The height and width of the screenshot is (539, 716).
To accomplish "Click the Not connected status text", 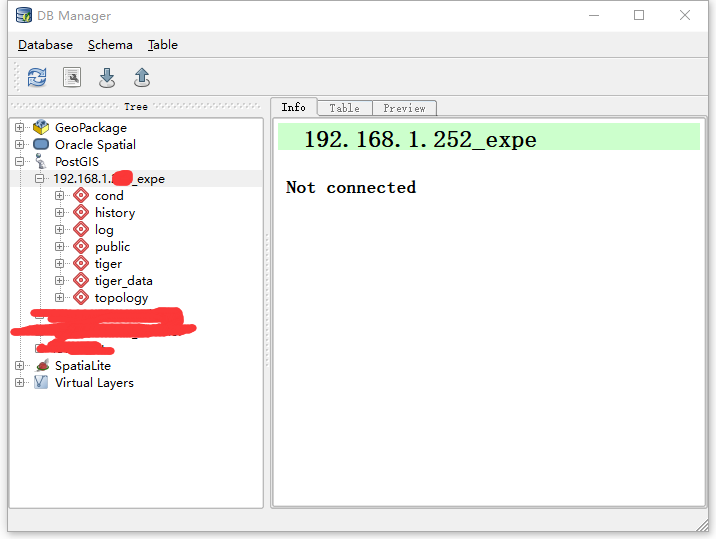I will point(351,187).
